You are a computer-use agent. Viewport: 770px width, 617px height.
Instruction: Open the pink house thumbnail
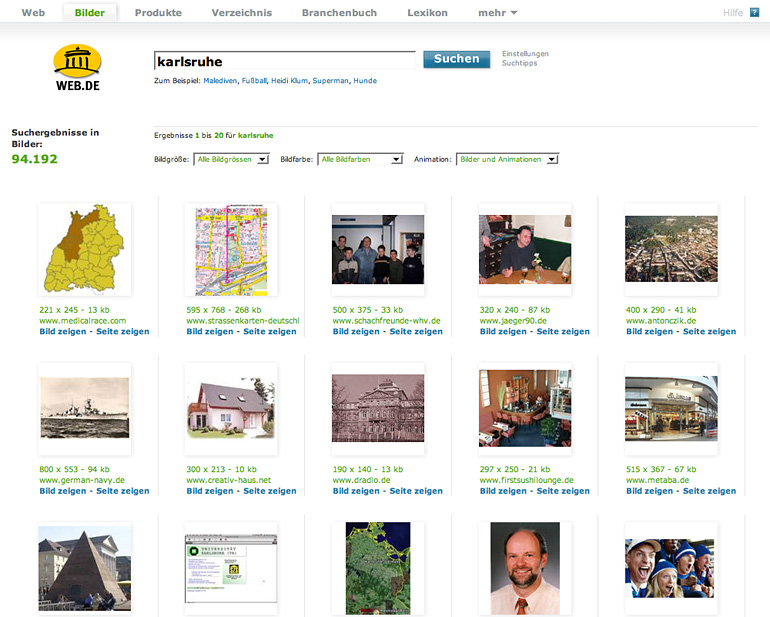pos(231,408)
